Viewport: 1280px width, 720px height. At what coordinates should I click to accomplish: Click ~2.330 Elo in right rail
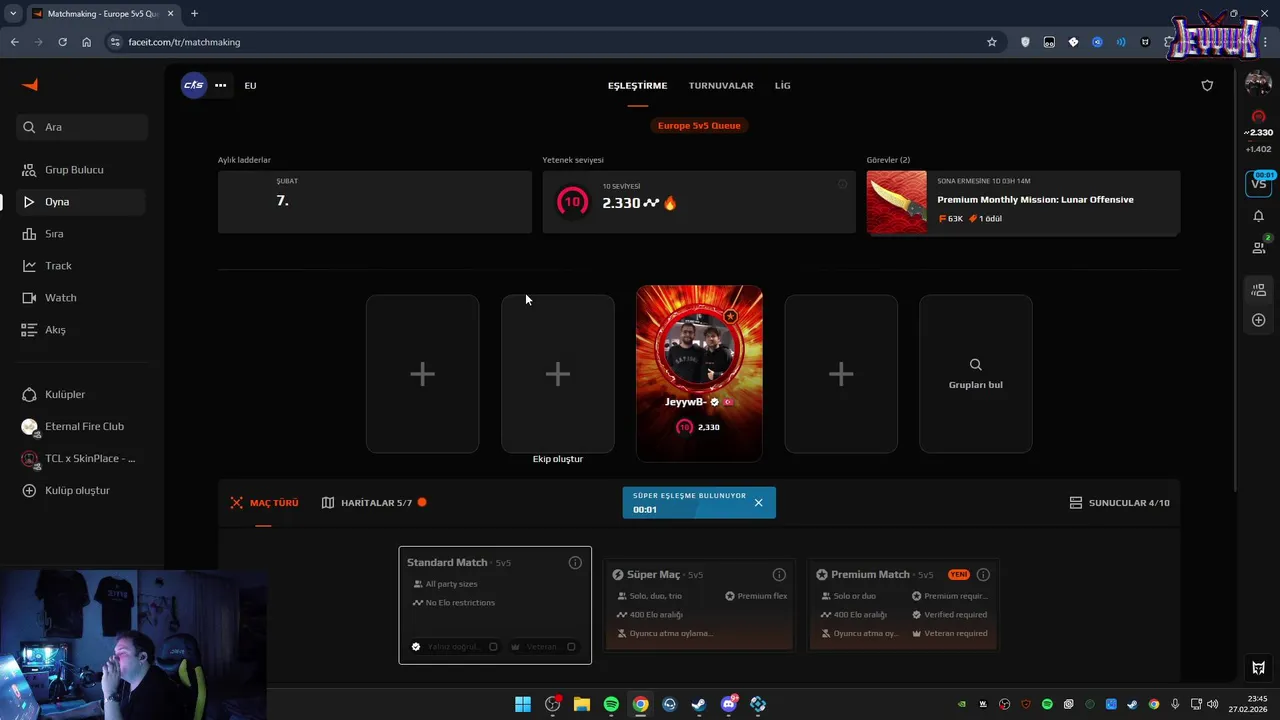[1258, 132]
